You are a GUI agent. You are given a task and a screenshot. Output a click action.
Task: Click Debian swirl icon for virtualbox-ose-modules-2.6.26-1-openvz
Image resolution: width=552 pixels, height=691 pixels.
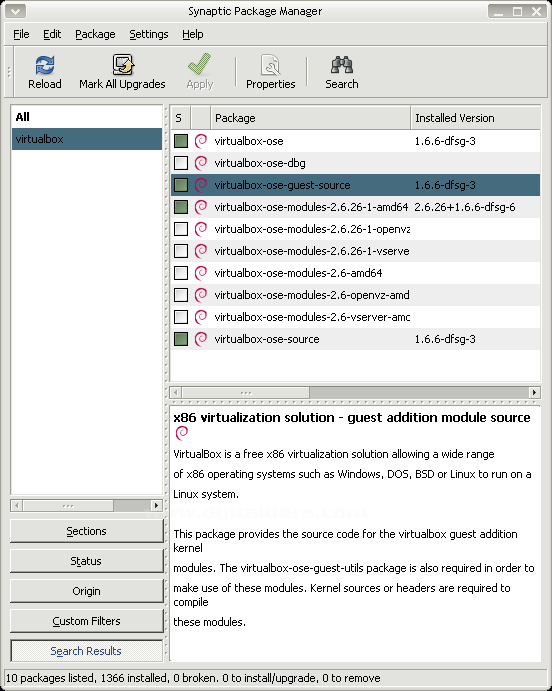point(201,229)
